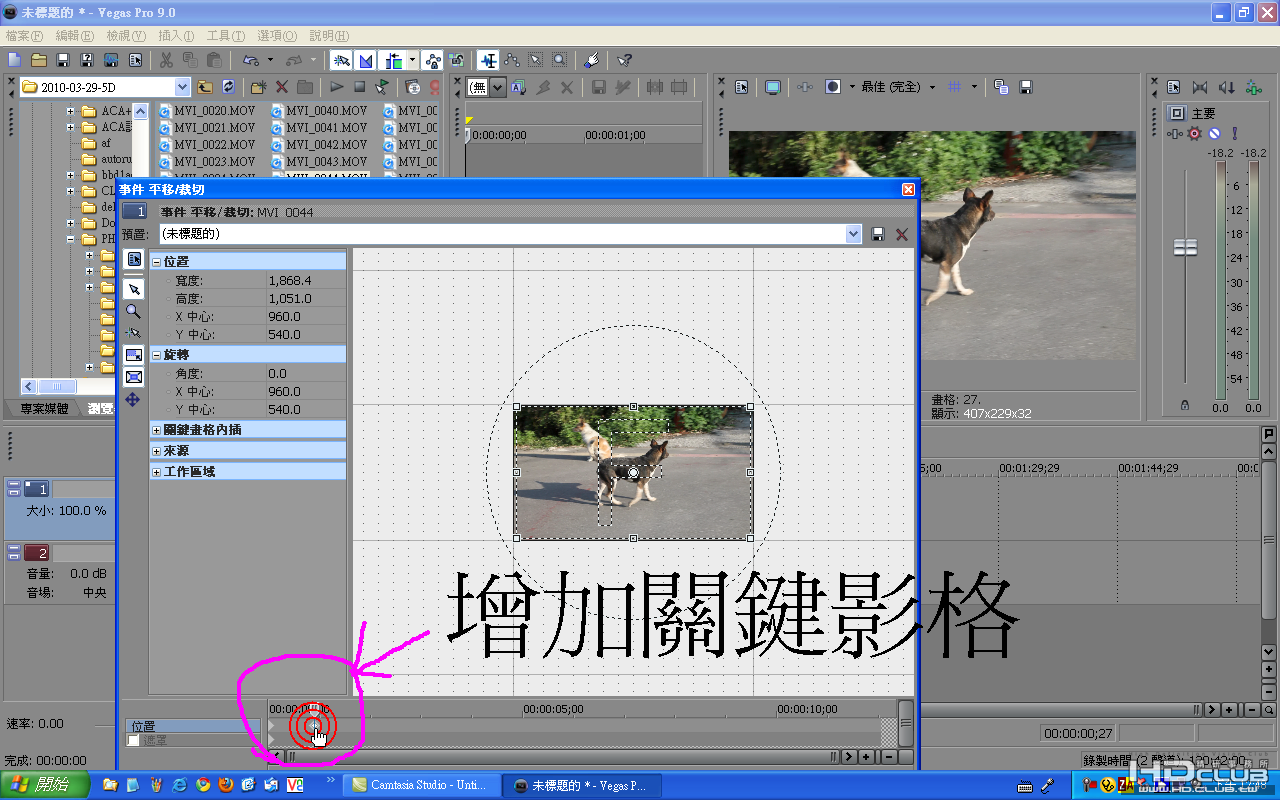The image size is (1280, 800).
Task: Save the preset with the floppy disk icon
Action: [878, 234]
